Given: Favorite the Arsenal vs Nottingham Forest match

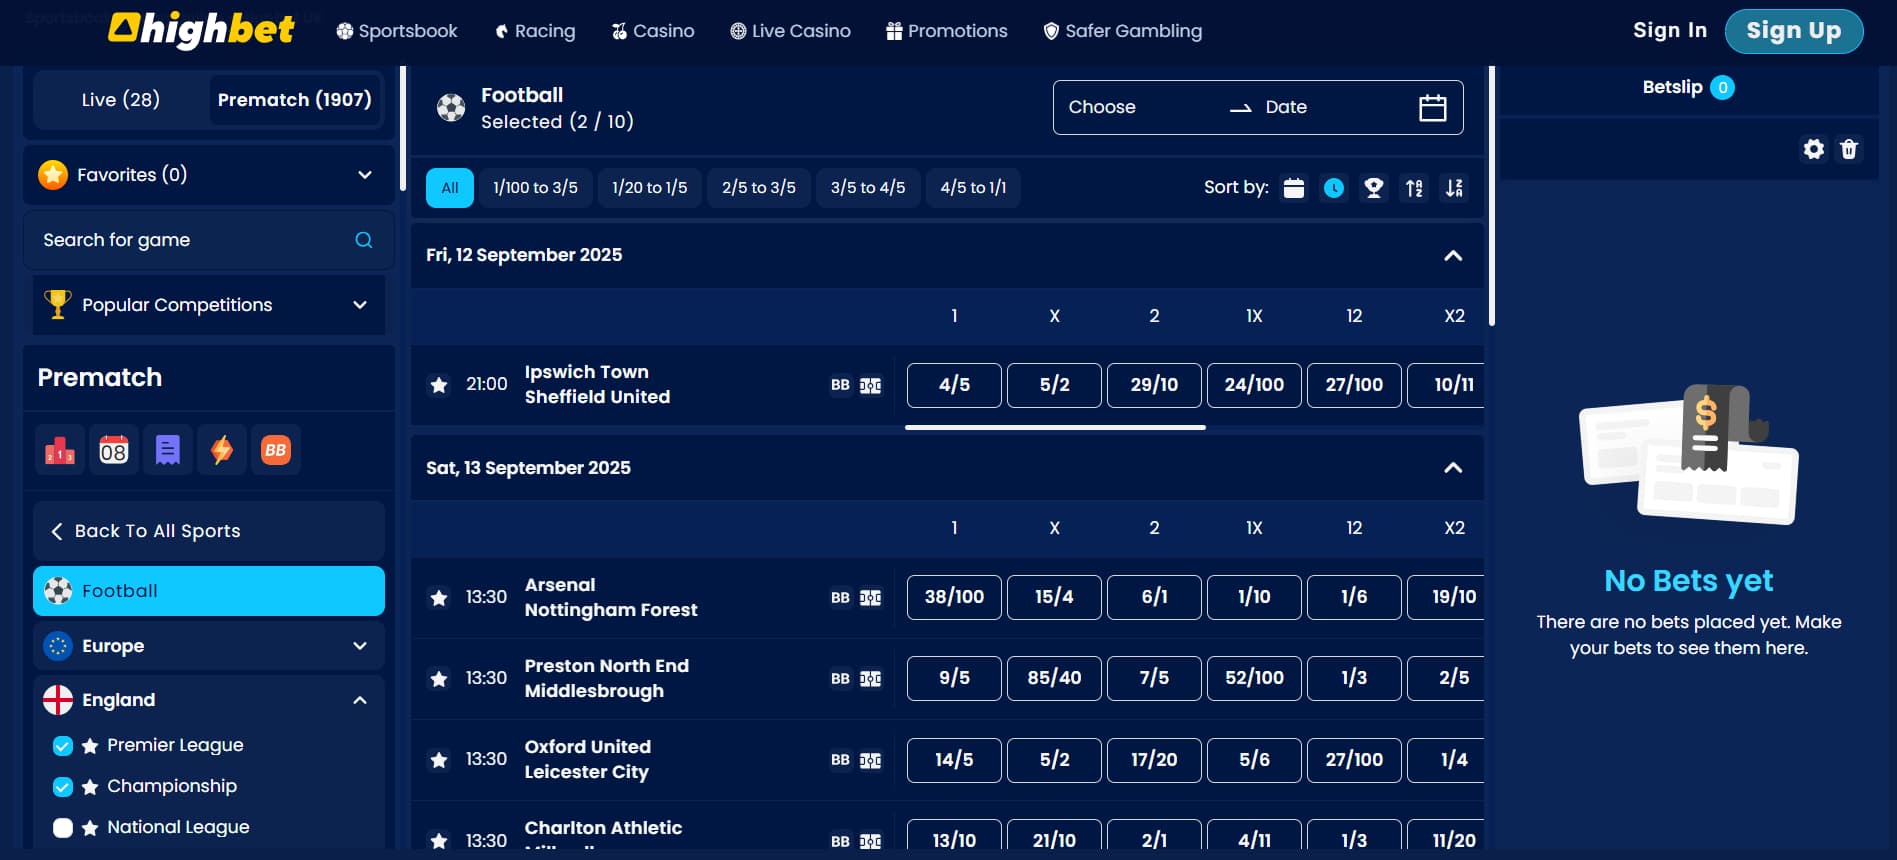Looking at the screenshot, I should click(x=439, y=598).
